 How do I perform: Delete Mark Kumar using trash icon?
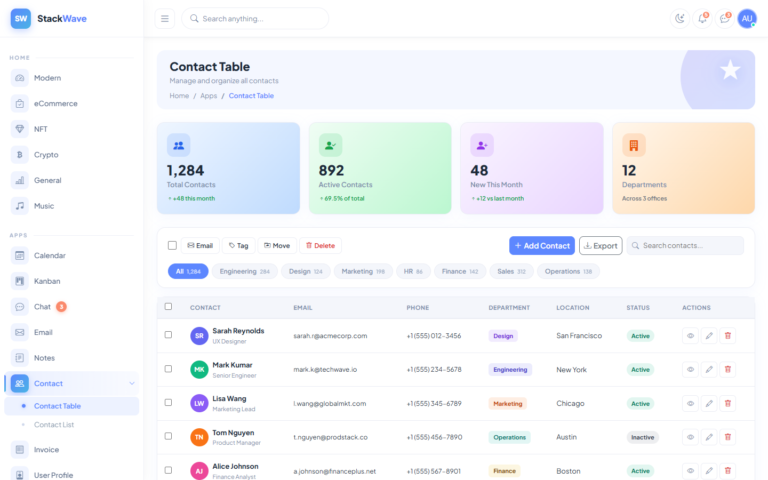pos(728,370)
